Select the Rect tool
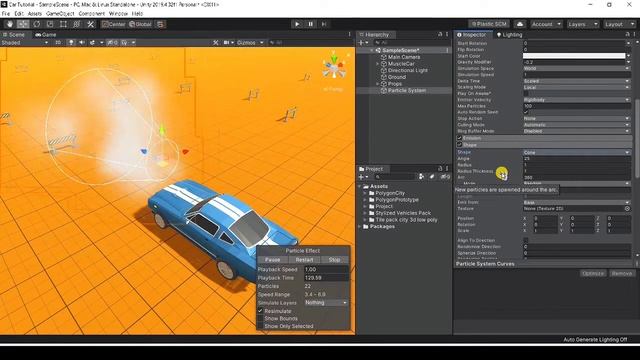 [x=63, y=24]
